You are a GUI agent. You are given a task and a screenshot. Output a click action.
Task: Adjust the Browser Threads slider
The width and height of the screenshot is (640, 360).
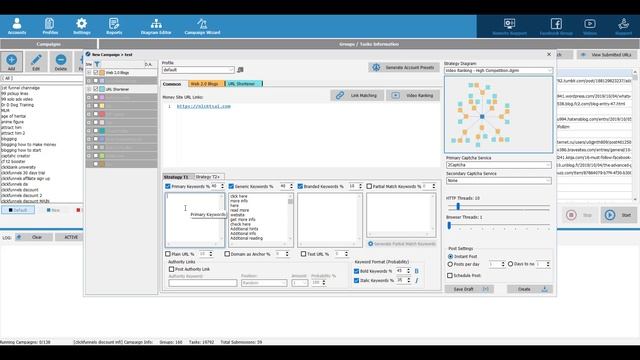498,225
